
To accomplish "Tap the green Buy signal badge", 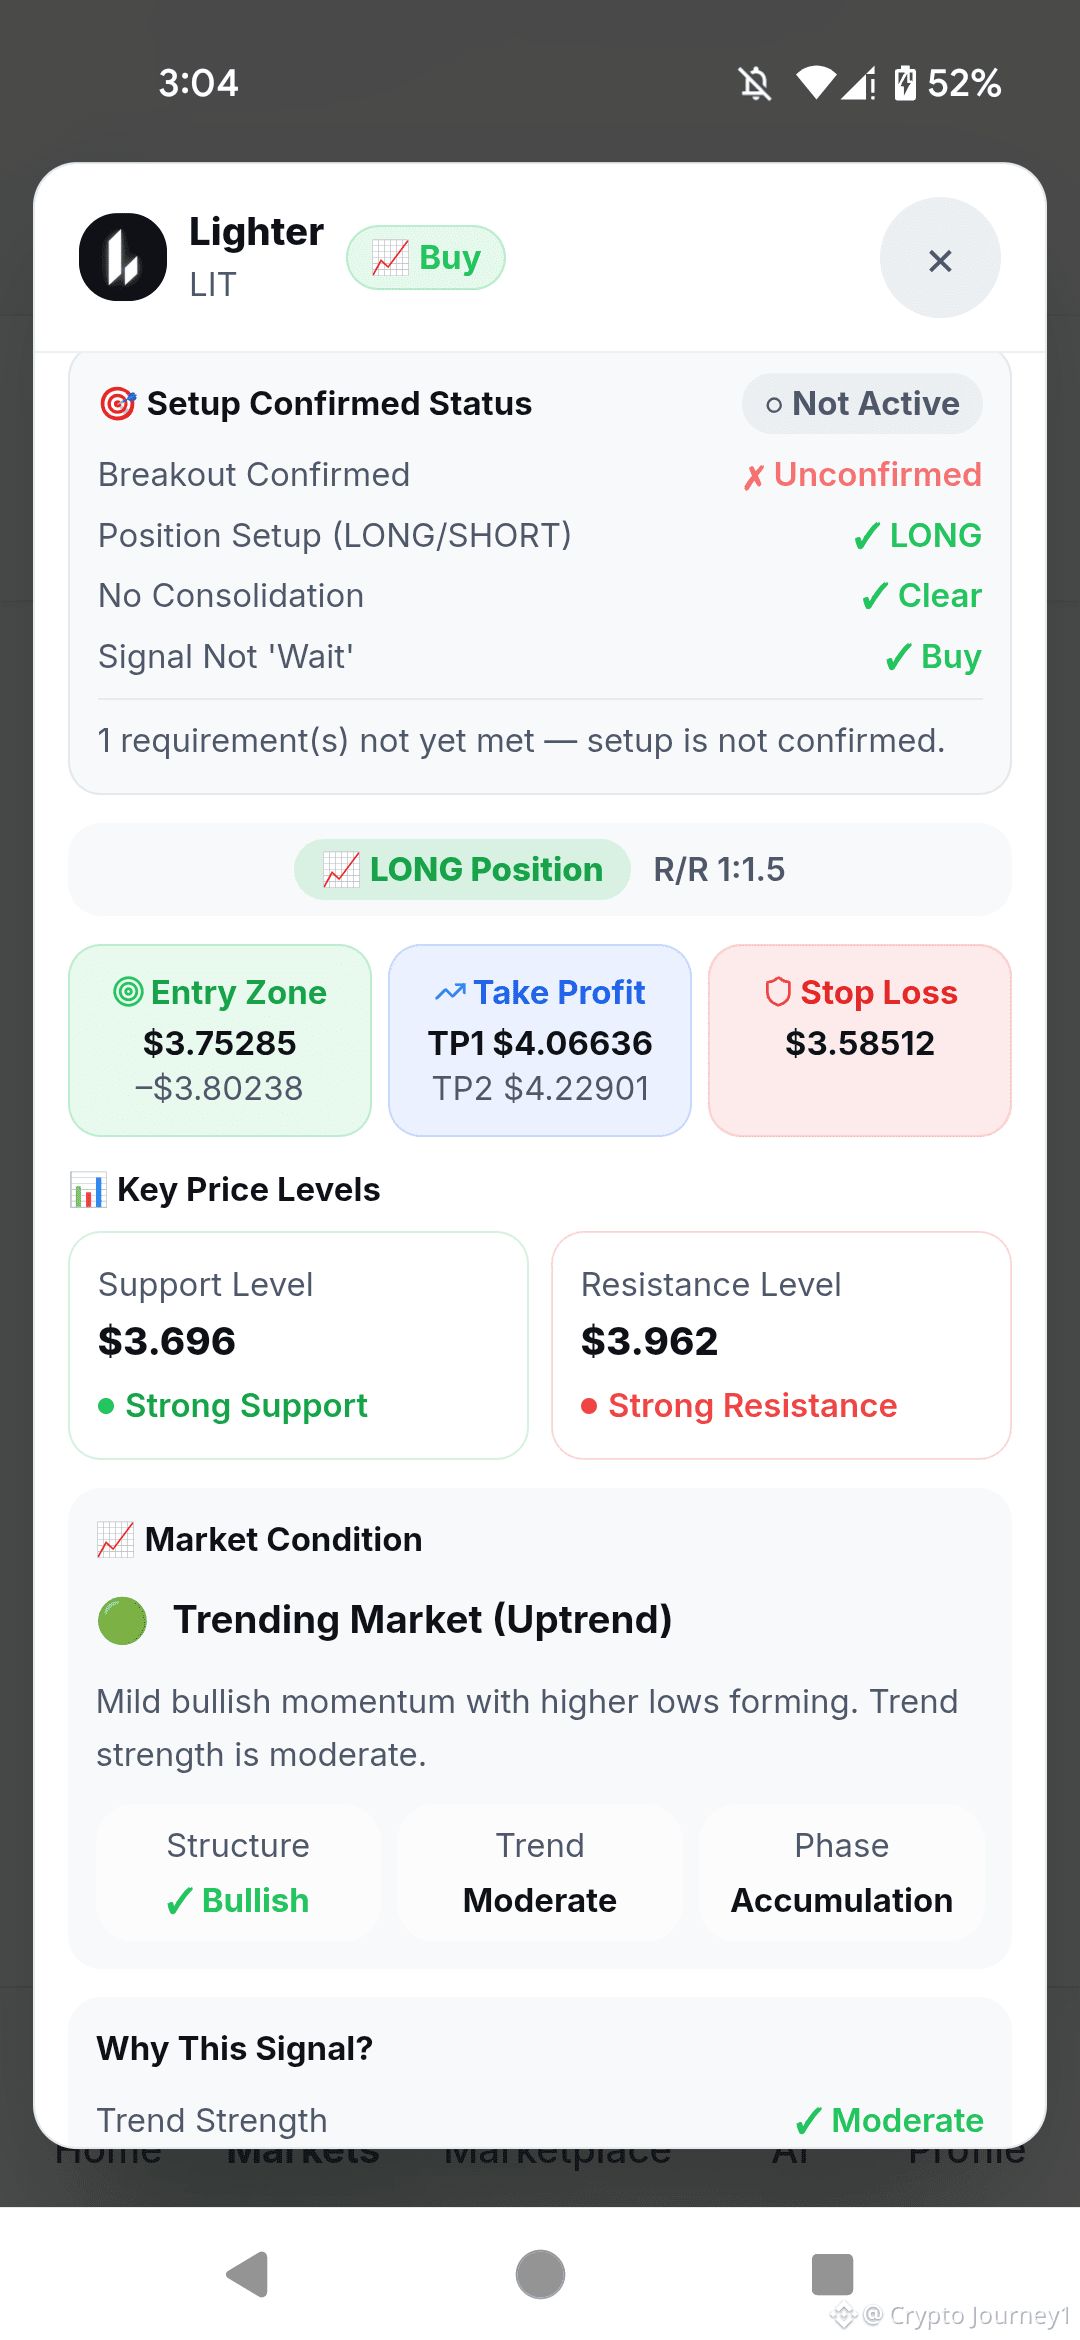I will [426, 258].
